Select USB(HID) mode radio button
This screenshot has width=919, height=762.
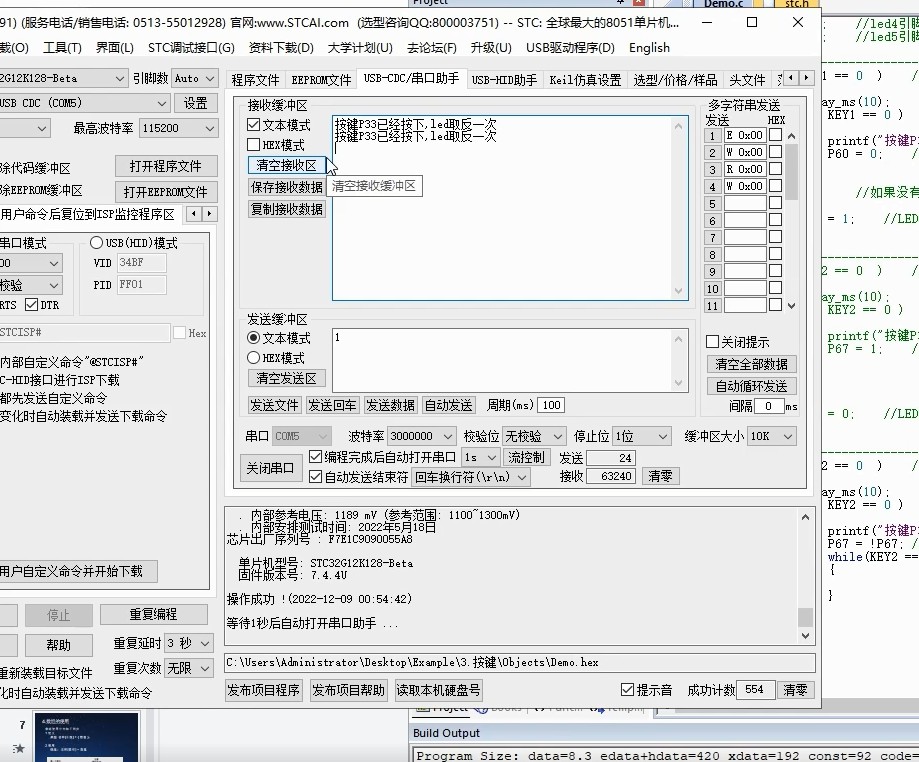coord(96,243)
